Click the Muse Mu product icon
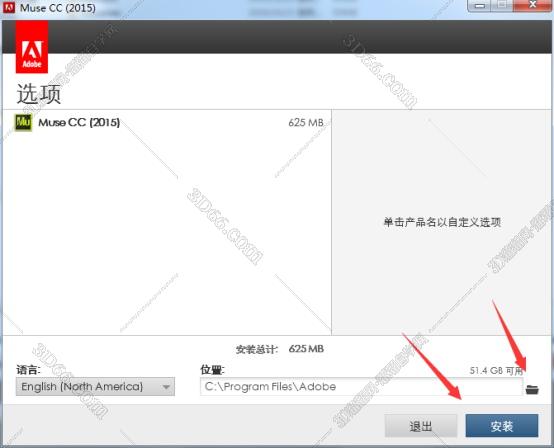 coord(23,122)
